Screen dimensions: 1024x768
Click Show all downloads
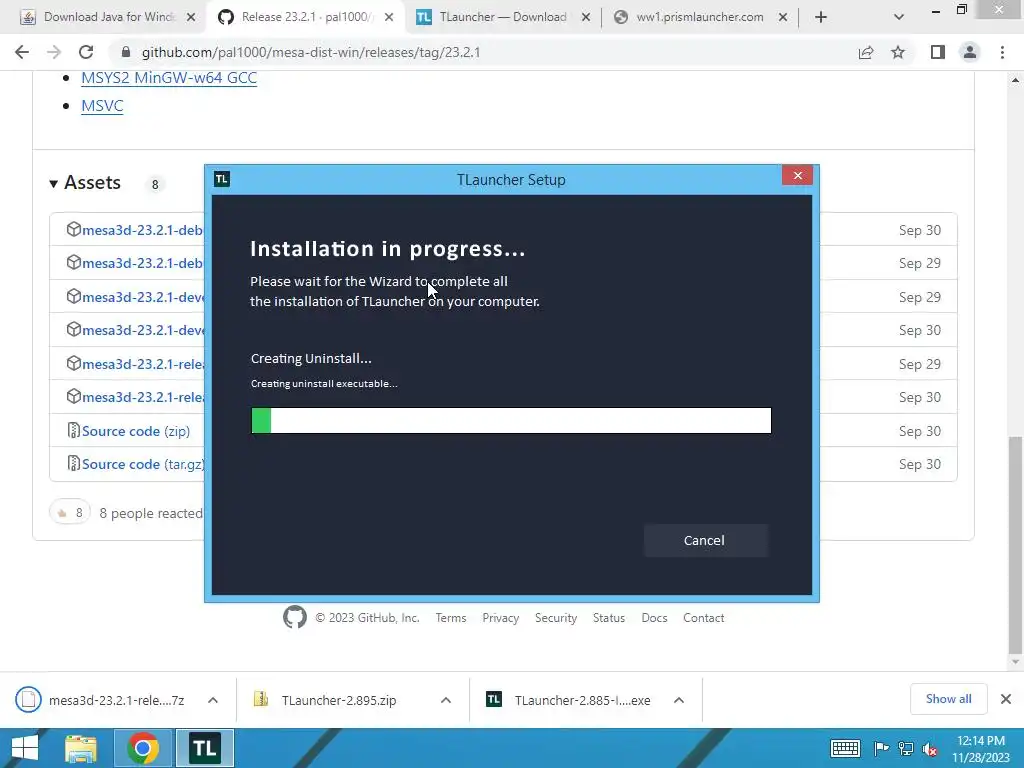click(x=948, y=699)
